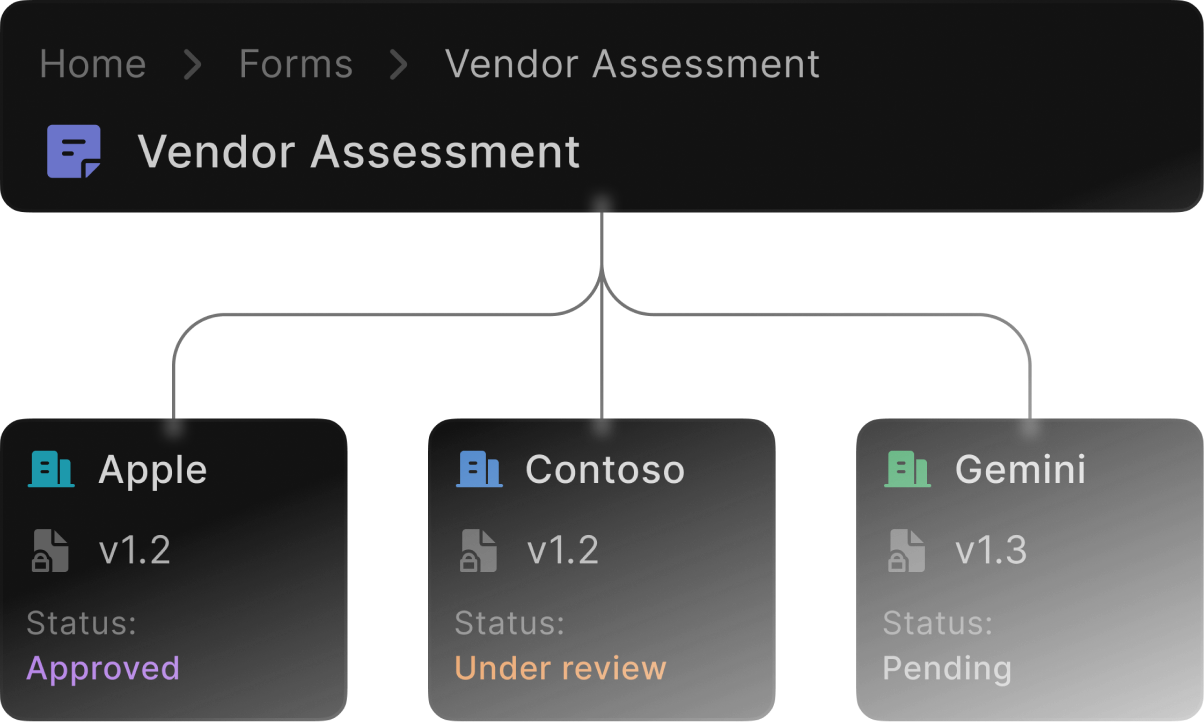Click the Pending status on Gemini card
This screenshot has width=1204, height=722.
(947, 668)
